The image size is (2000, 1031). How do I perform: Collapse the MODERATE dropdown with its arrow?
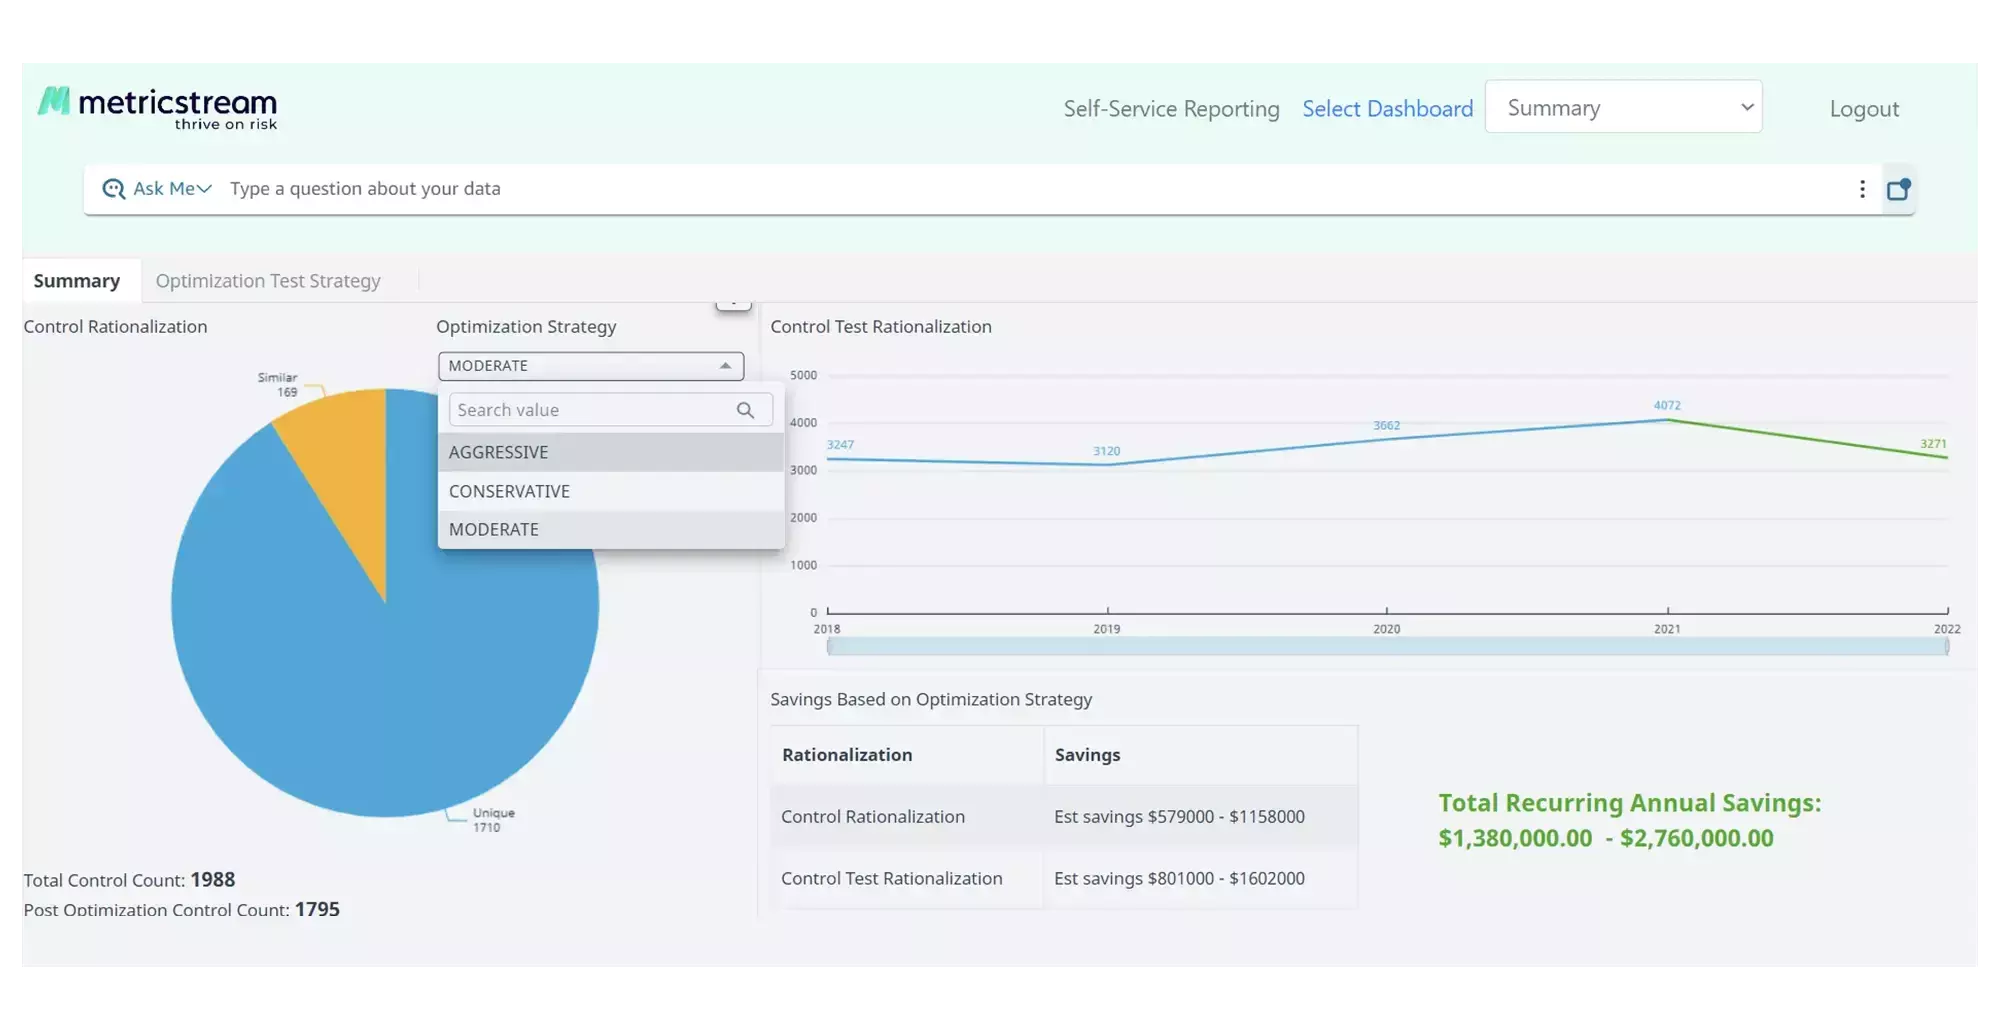(x=723, y=366)
